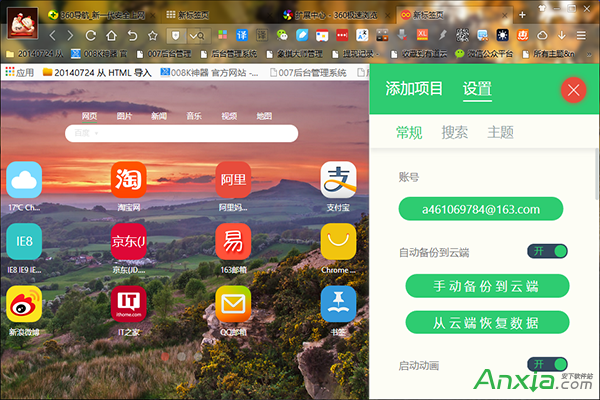600x400 pixels.
Task: Click 手动备份到云端 button
Action: pos(487,286)
